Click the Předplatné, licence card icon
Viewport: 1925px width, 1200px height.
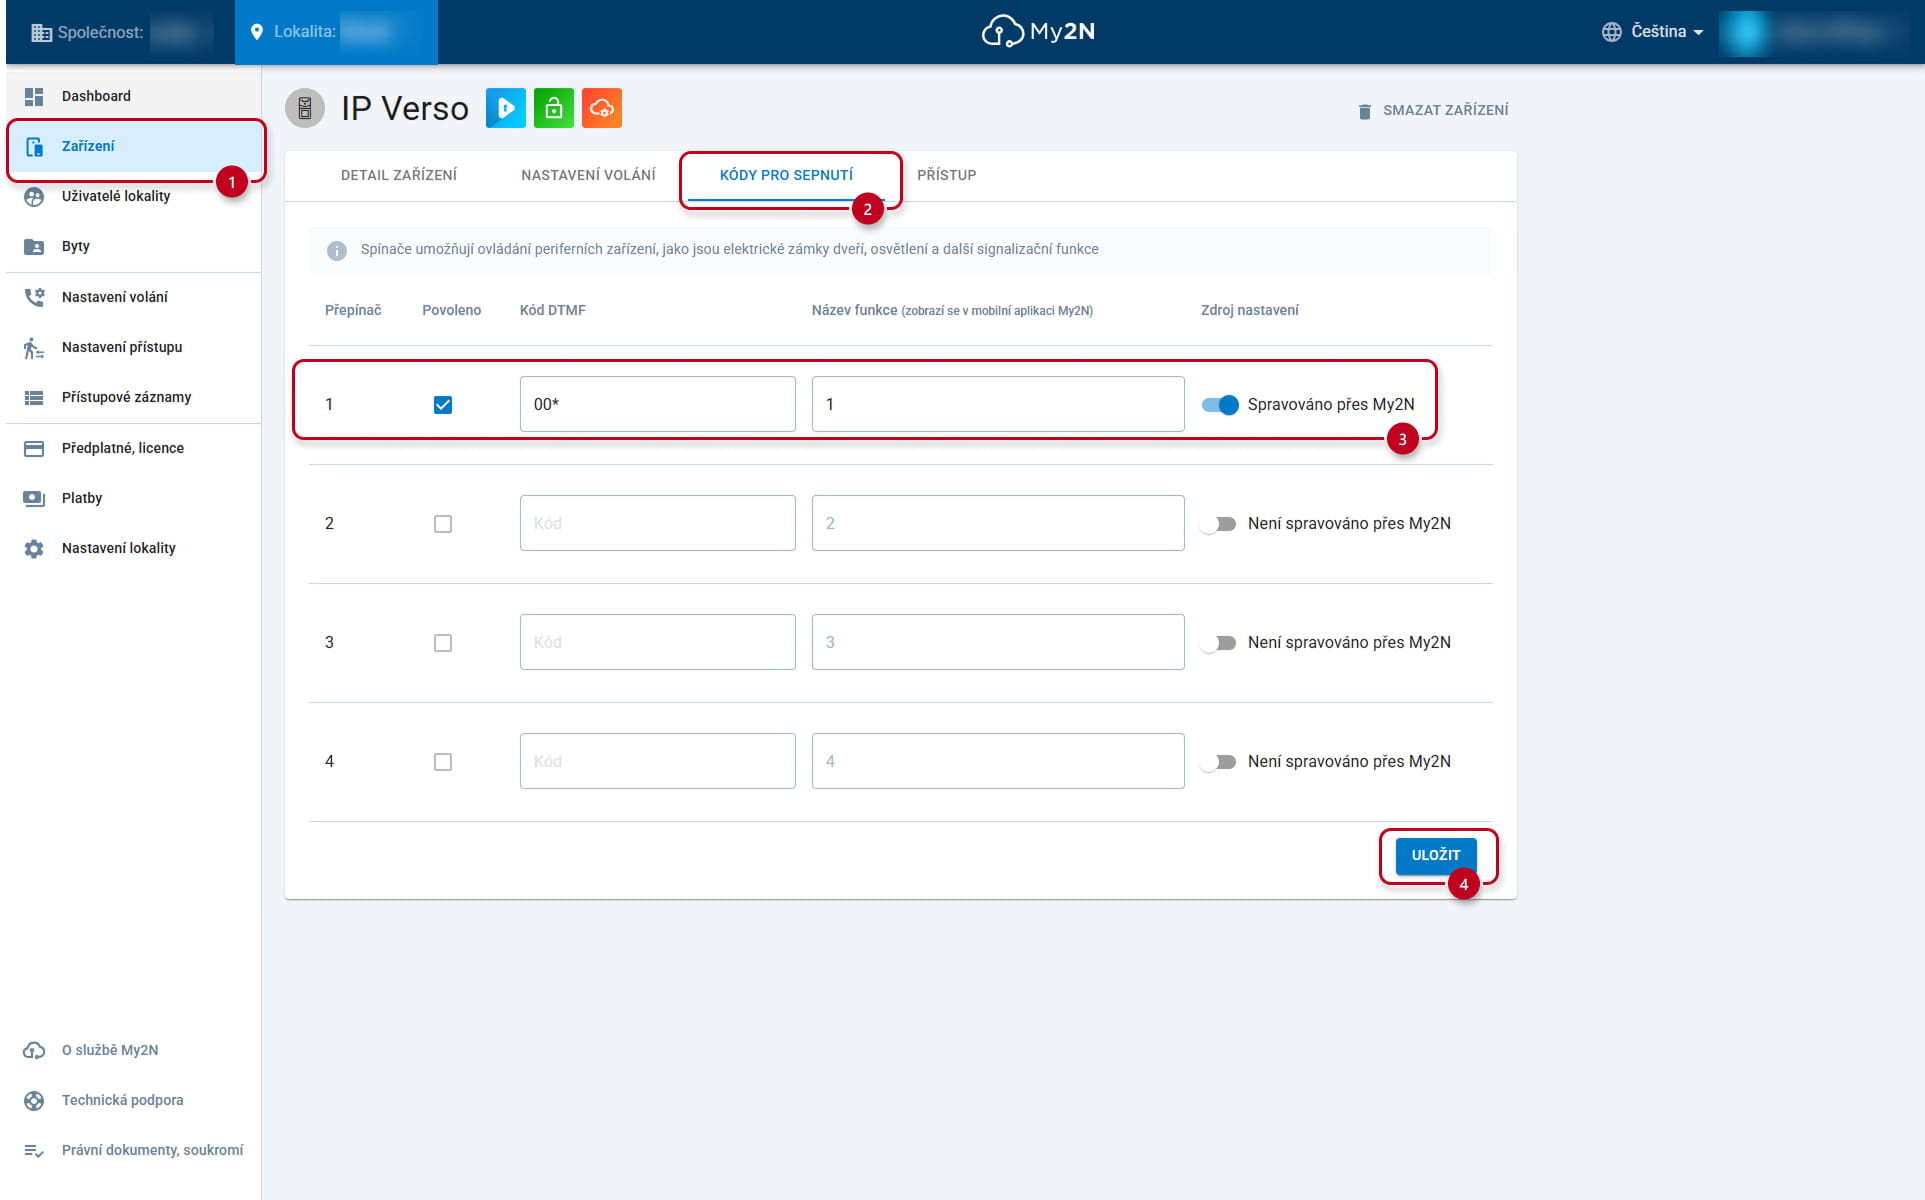(x=34, y=448)
